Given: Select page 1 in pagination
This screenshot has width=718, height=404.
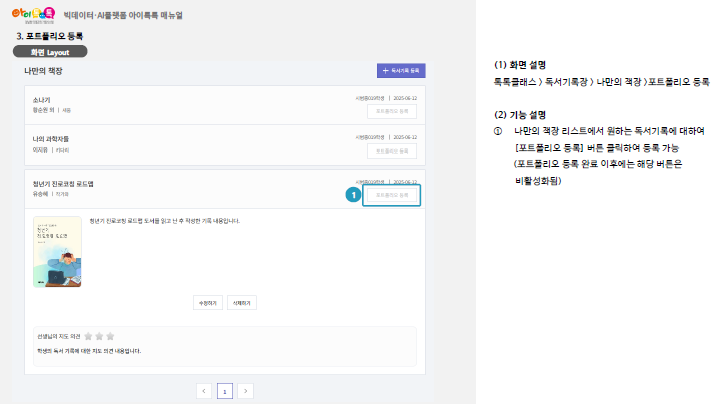Looking at the screenshot, I should click(x=224, y=390).
